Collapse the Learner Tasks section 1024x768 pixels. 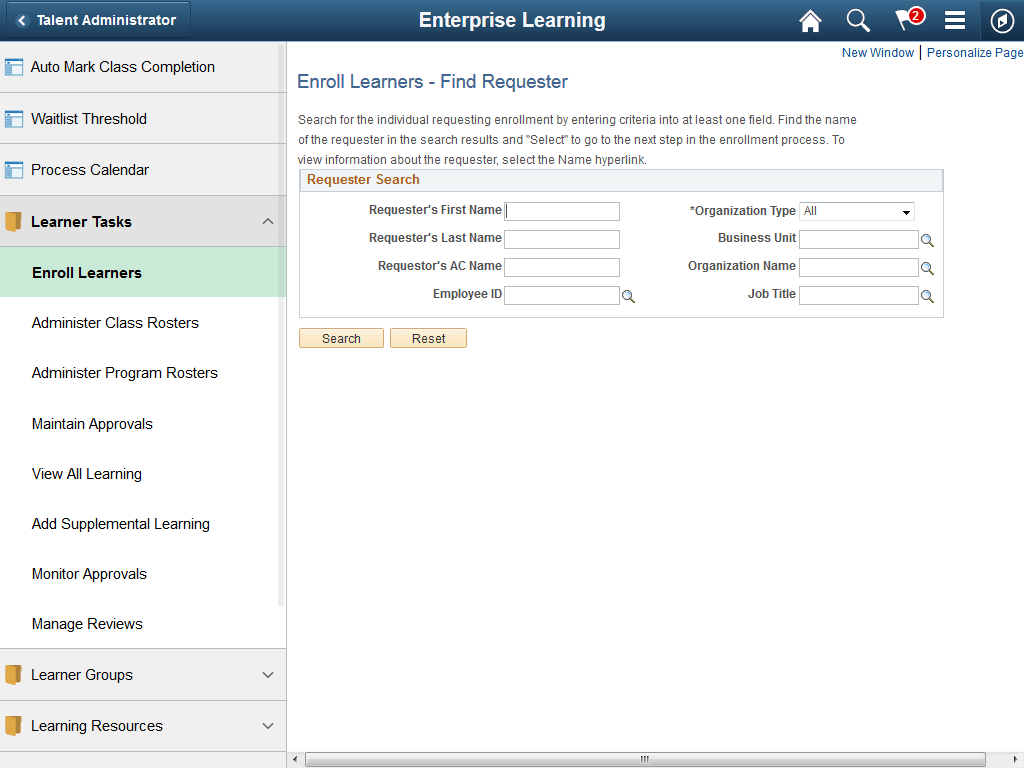point(267,221)
